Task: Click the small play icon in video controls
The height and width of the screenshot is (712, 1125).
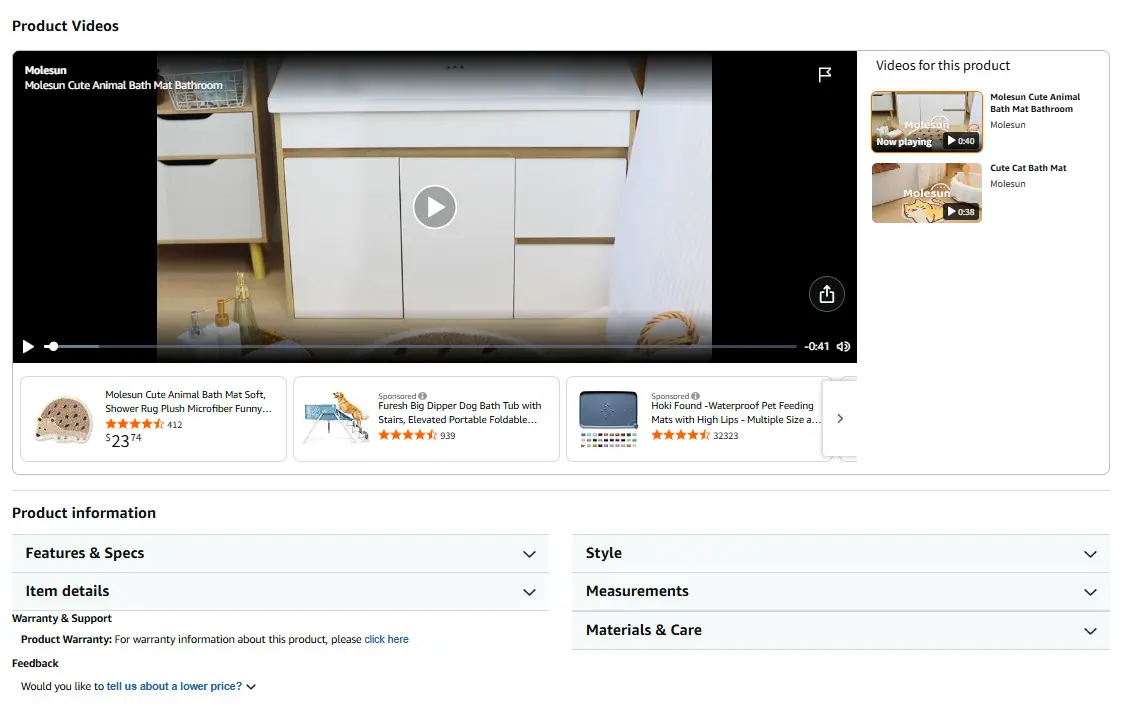Action: pos(28,347)
